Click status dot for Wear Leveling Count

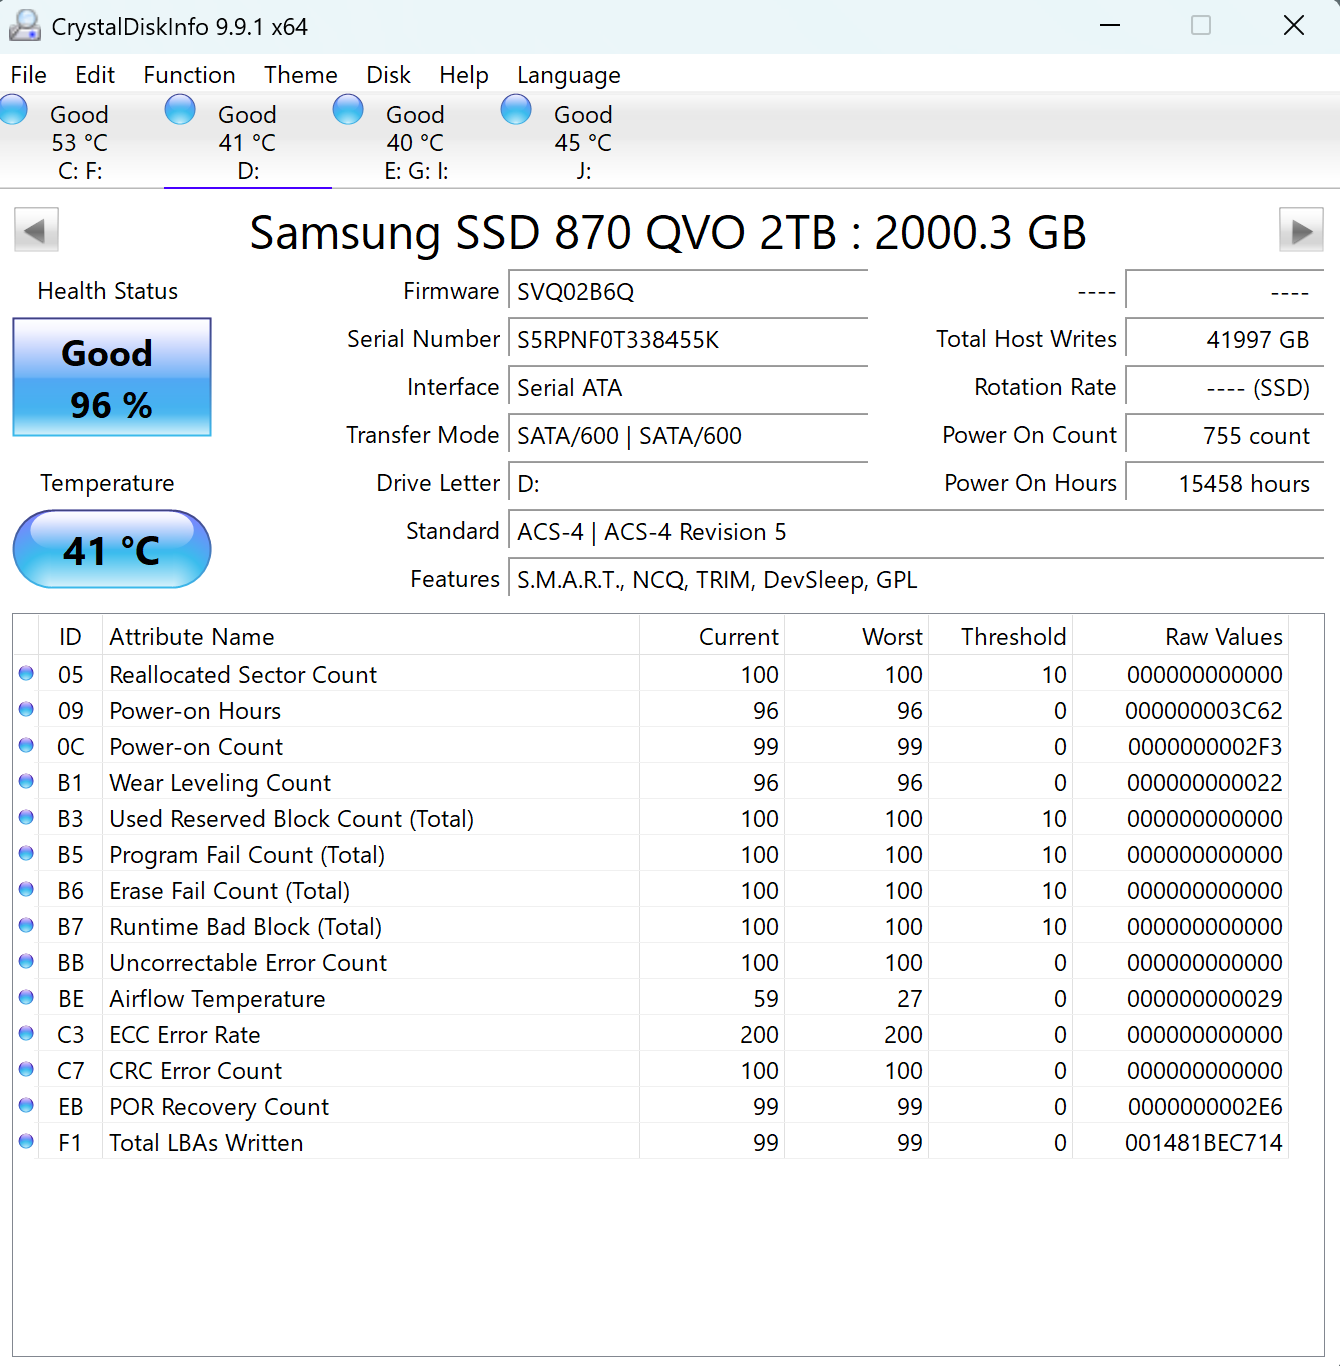tap(26, 782)
